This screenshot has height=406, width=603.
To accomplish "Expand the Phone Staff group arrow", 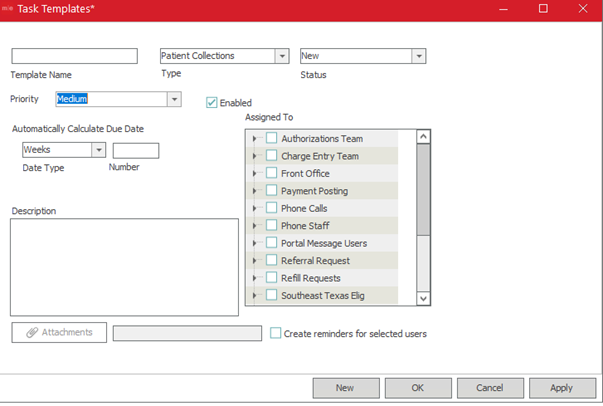I will 255,226.
